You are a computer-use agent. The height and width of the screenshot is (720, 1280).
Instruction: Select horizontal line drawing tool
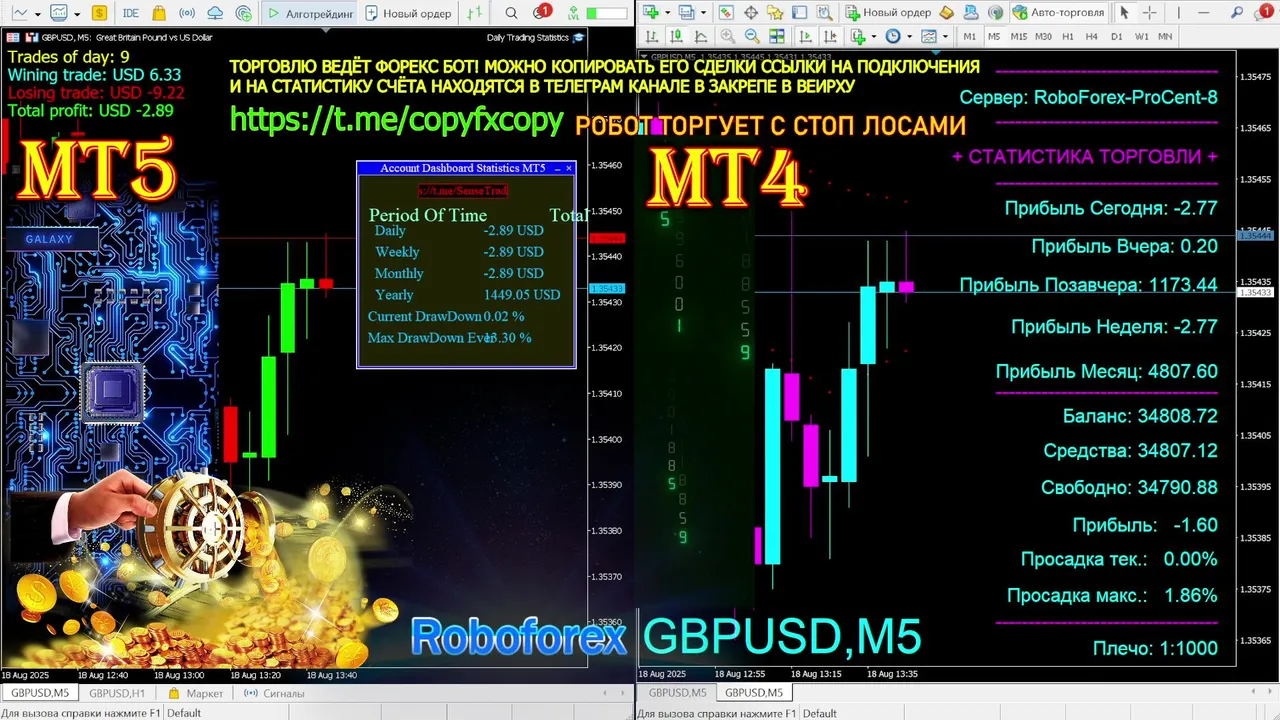click(x=1203, y=12)
